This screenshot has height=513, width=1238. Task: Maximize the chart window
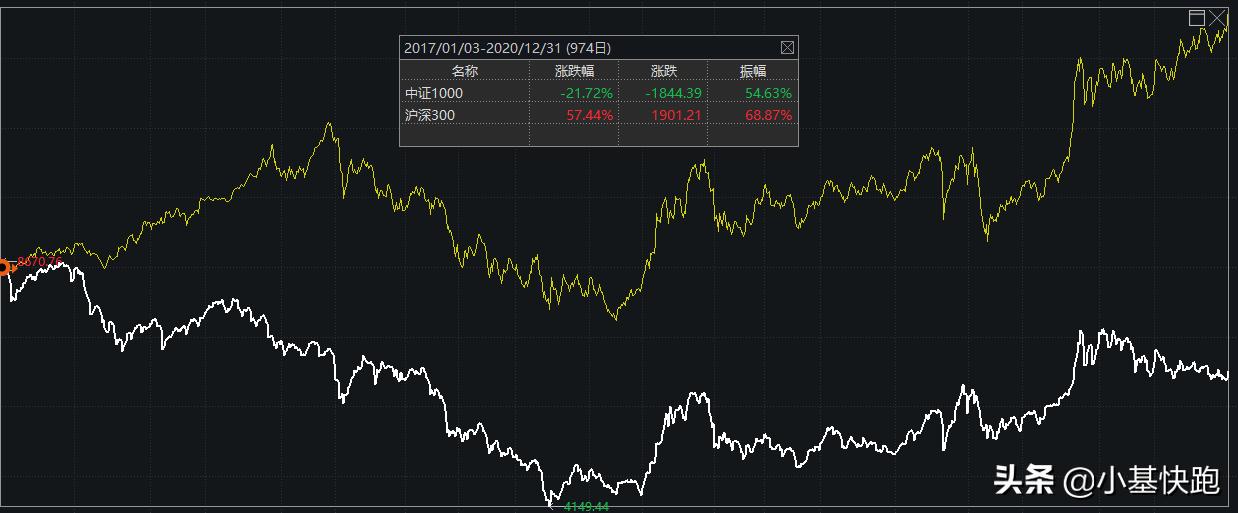1196,17
